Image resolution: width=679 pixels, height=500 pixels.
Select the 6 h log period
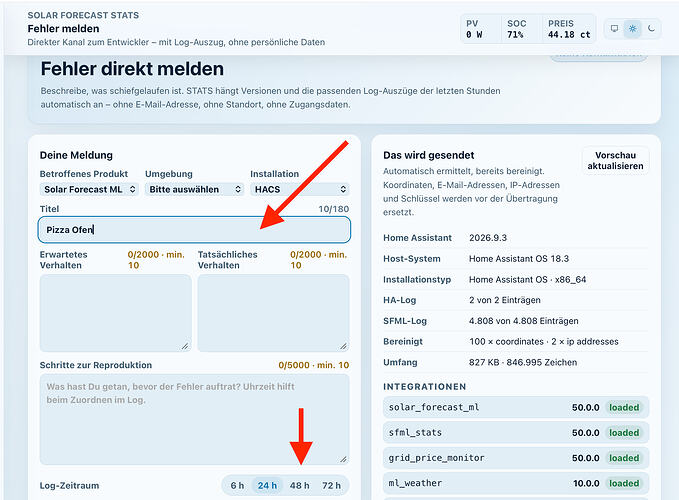[237, 486]
